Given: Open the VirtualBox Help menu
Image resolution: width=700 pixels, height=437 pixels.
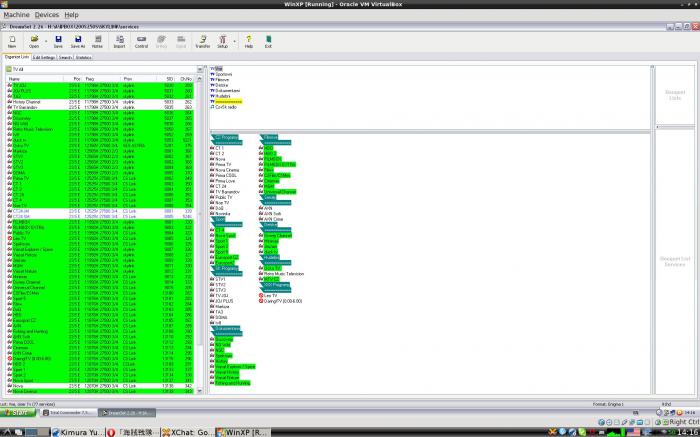Looking at the screenshot, I should click(71, 15).
